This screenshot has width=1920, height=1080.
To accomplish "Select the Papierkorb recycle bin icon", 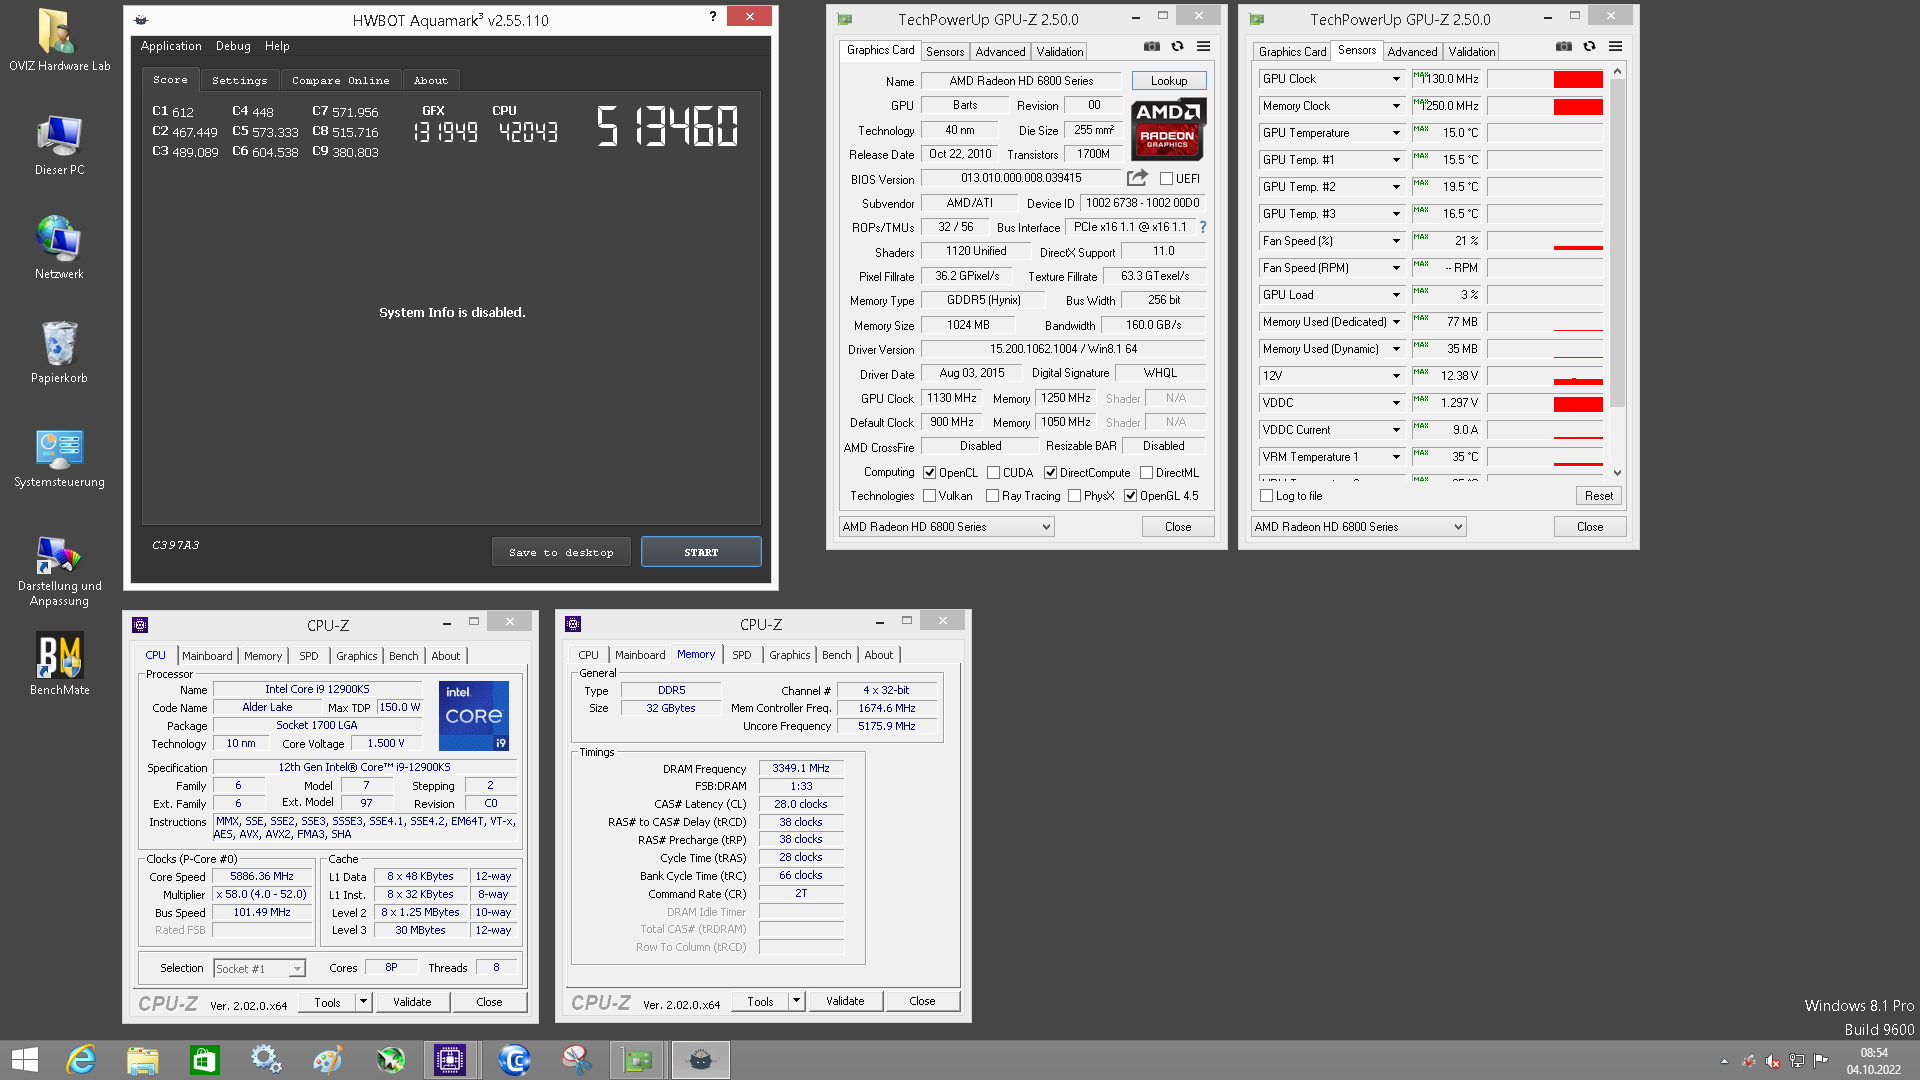I will pyautogui.click(x=59, y=352).
